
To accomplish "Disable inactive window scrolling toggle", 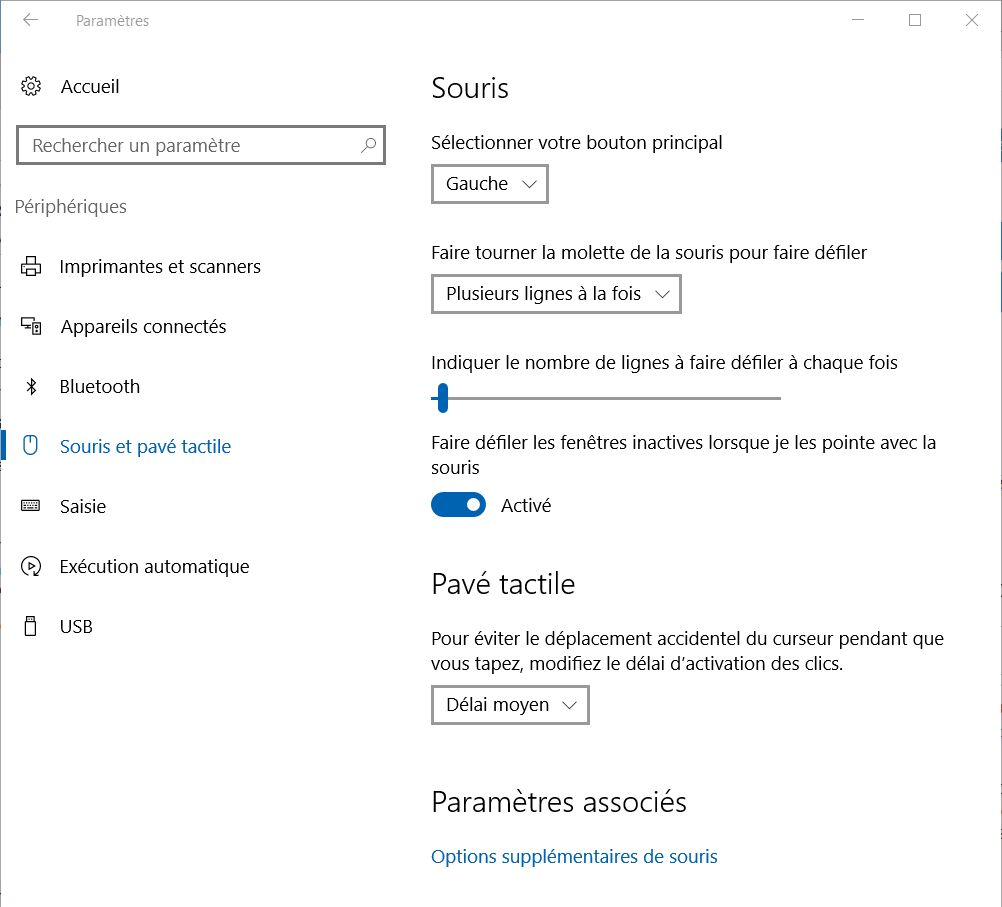I will coord(458,505).
